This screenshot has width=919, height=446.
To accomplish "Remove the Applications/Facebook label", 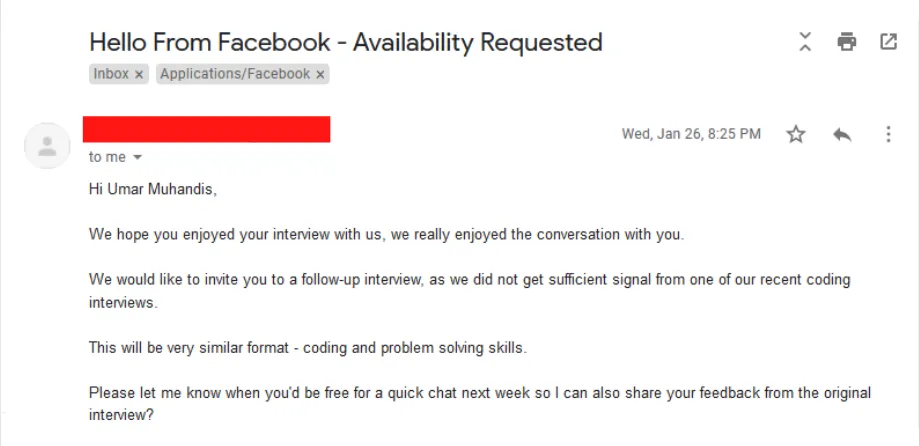I will [320, 74].
